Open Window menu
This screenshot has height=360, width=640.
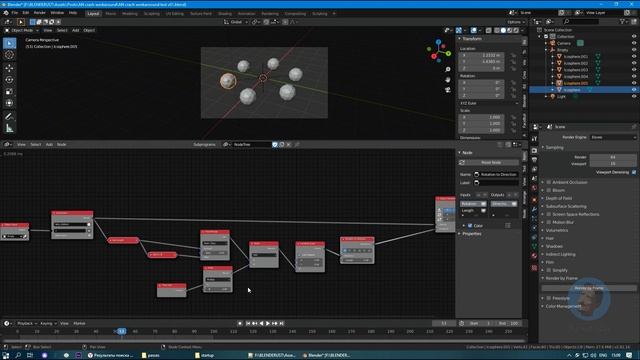[x=57, y=13]
